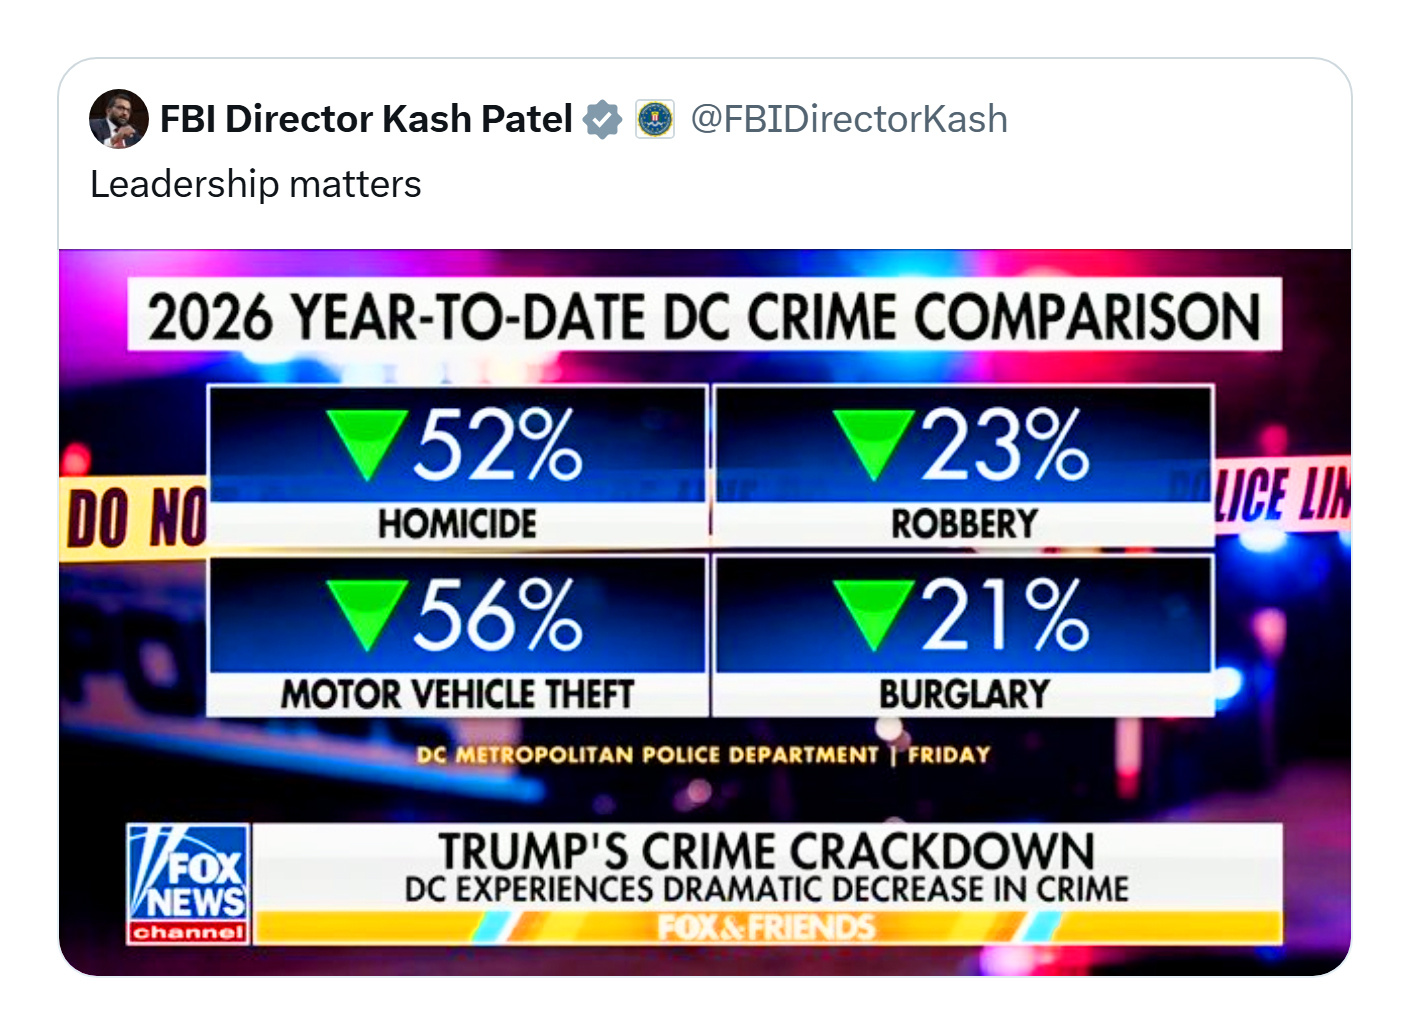1408x1032 pixels.
Task: Click the "DC Experiences Dramatic Decrease in Crime" subheading
Action: point(766,889)
